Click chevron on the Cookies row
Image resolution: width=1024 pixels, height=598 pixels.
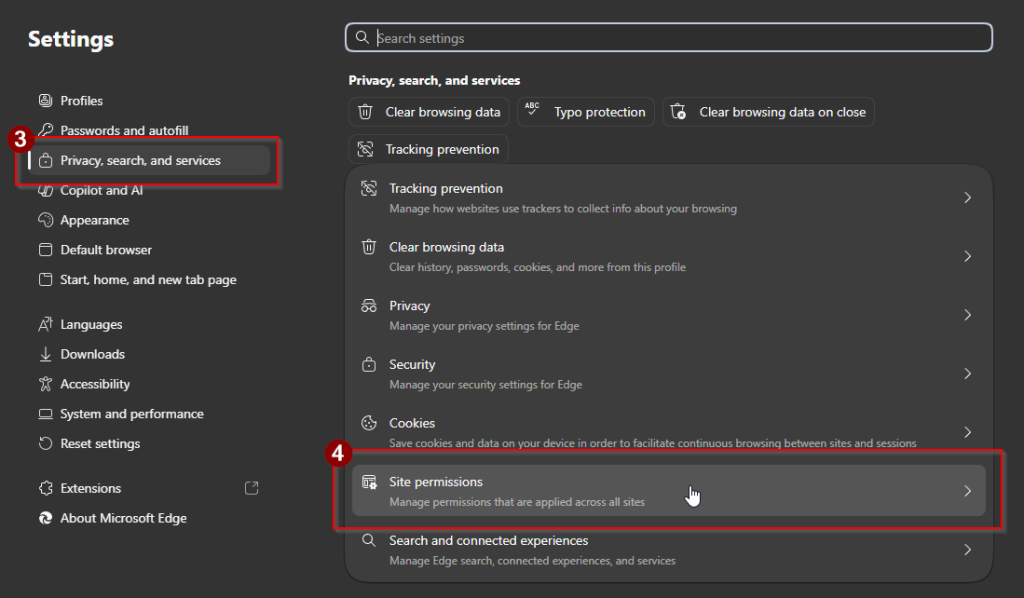[x=968, y=432]
